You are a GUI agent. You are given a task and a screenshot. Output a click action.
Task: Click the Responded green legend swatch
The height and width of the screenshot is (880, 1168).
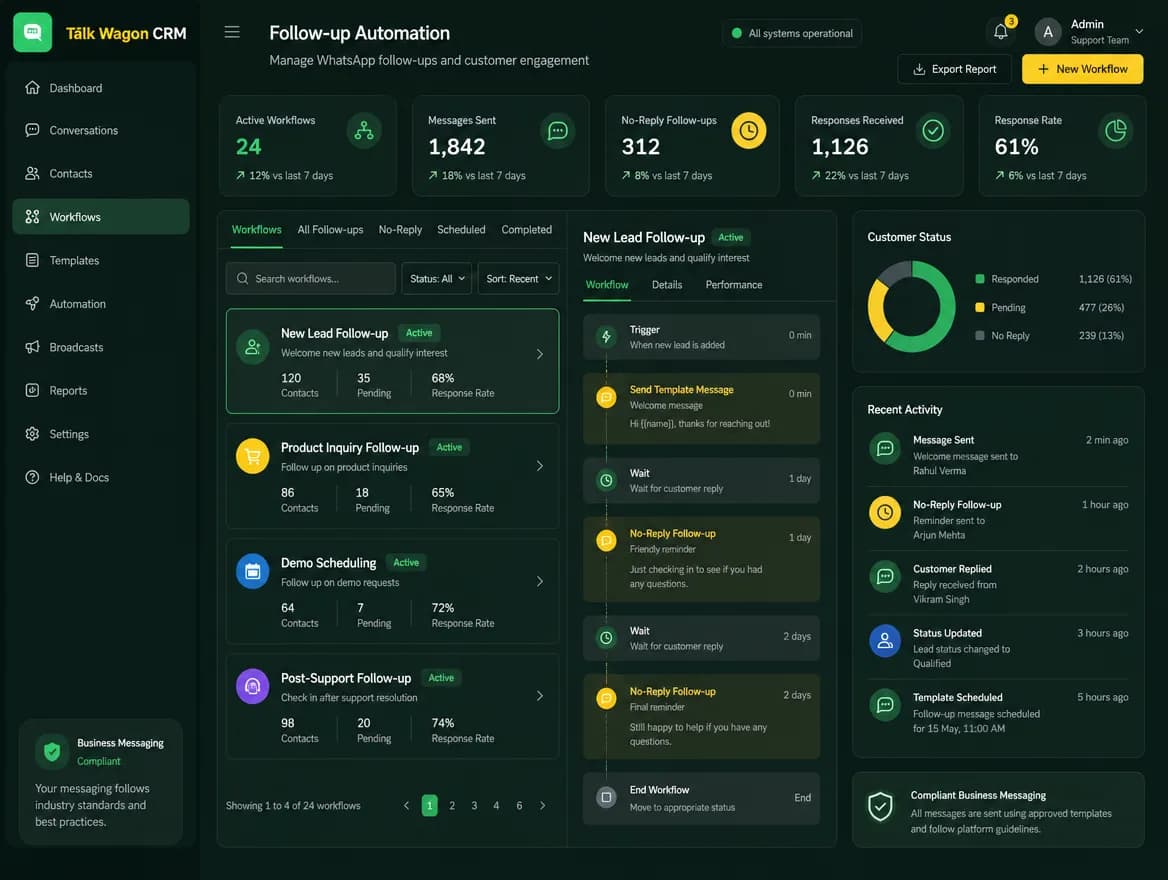980,279
